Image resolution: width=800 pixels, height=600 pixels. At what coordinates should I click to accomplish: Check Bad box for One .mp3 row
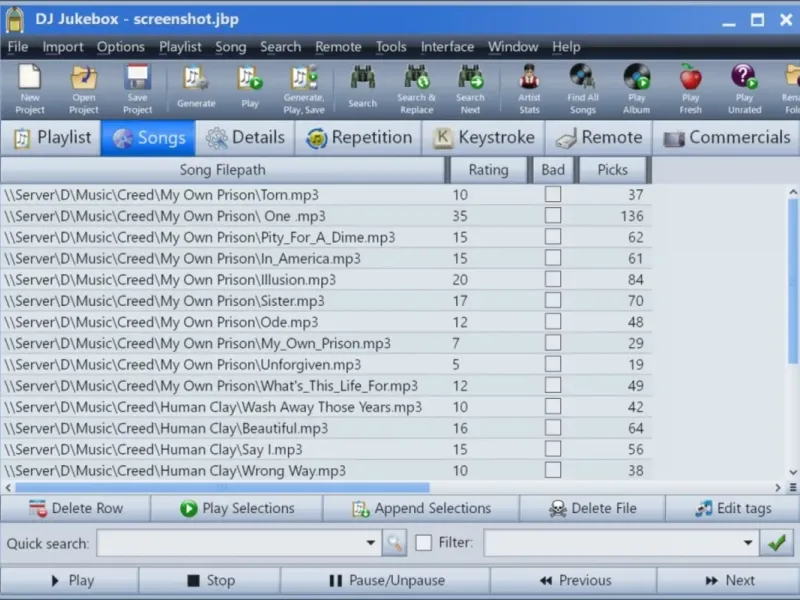coord(553,215)
